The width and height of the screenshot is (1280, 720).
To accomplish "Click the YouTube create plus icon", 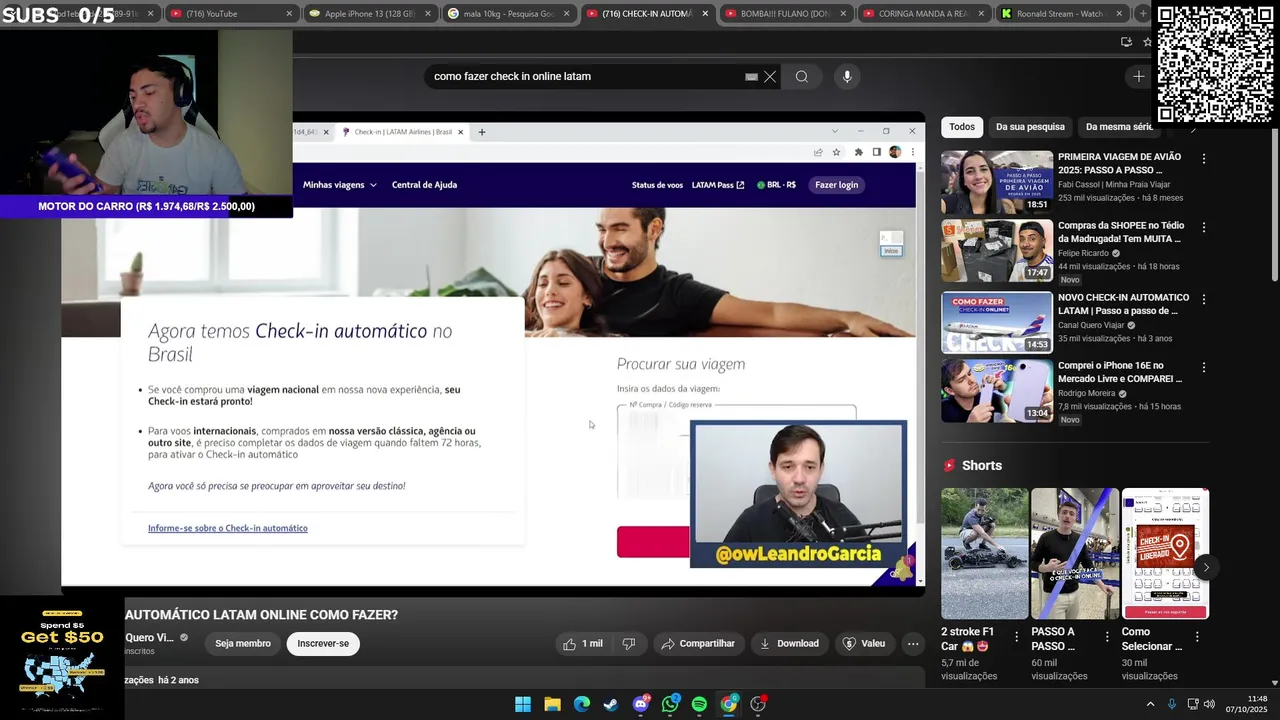I will click(1138, 77).
